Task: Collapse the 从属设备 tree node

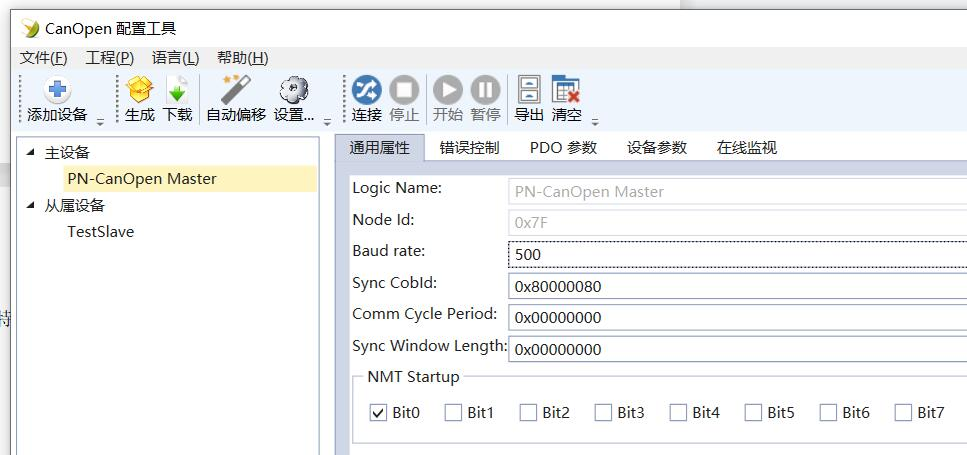Action: (30, 206)
